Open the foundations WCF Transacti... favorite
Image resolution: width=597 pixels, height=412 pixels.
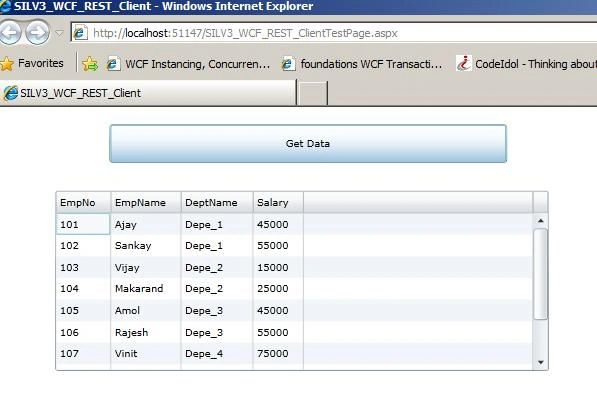coord(362,64)
